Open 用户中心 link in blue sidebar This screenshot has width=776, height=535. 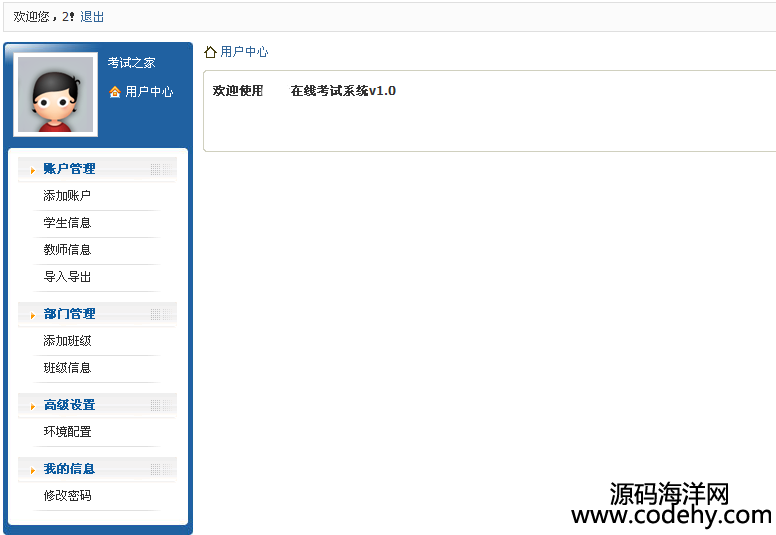(149, 92)
